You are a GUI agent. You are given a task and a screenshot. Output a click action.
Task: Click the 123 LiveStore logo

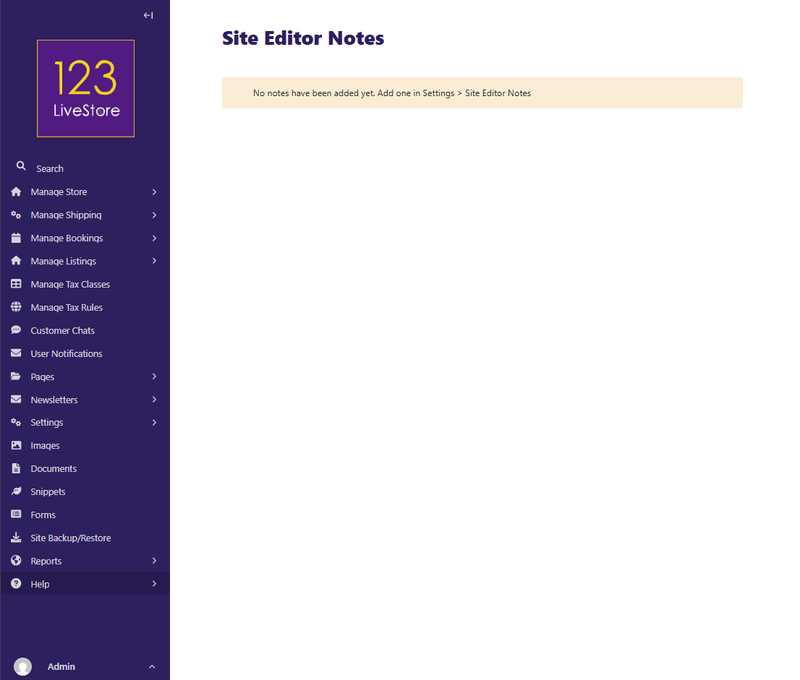[x=86, y=88]
